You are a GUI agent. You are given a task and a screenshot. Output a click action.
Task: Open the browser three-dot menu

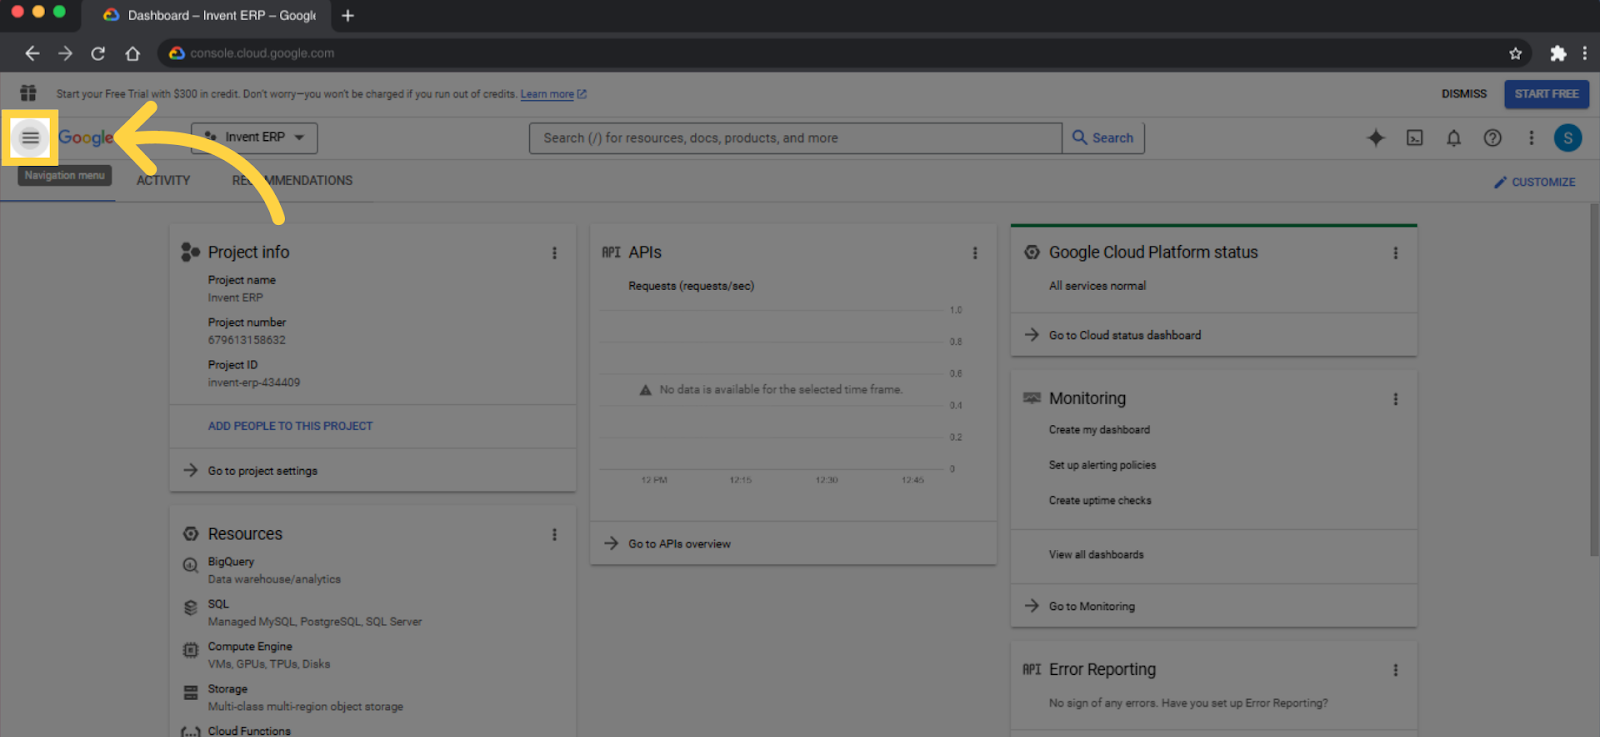pyautogui.click(x=1585, y=53)
